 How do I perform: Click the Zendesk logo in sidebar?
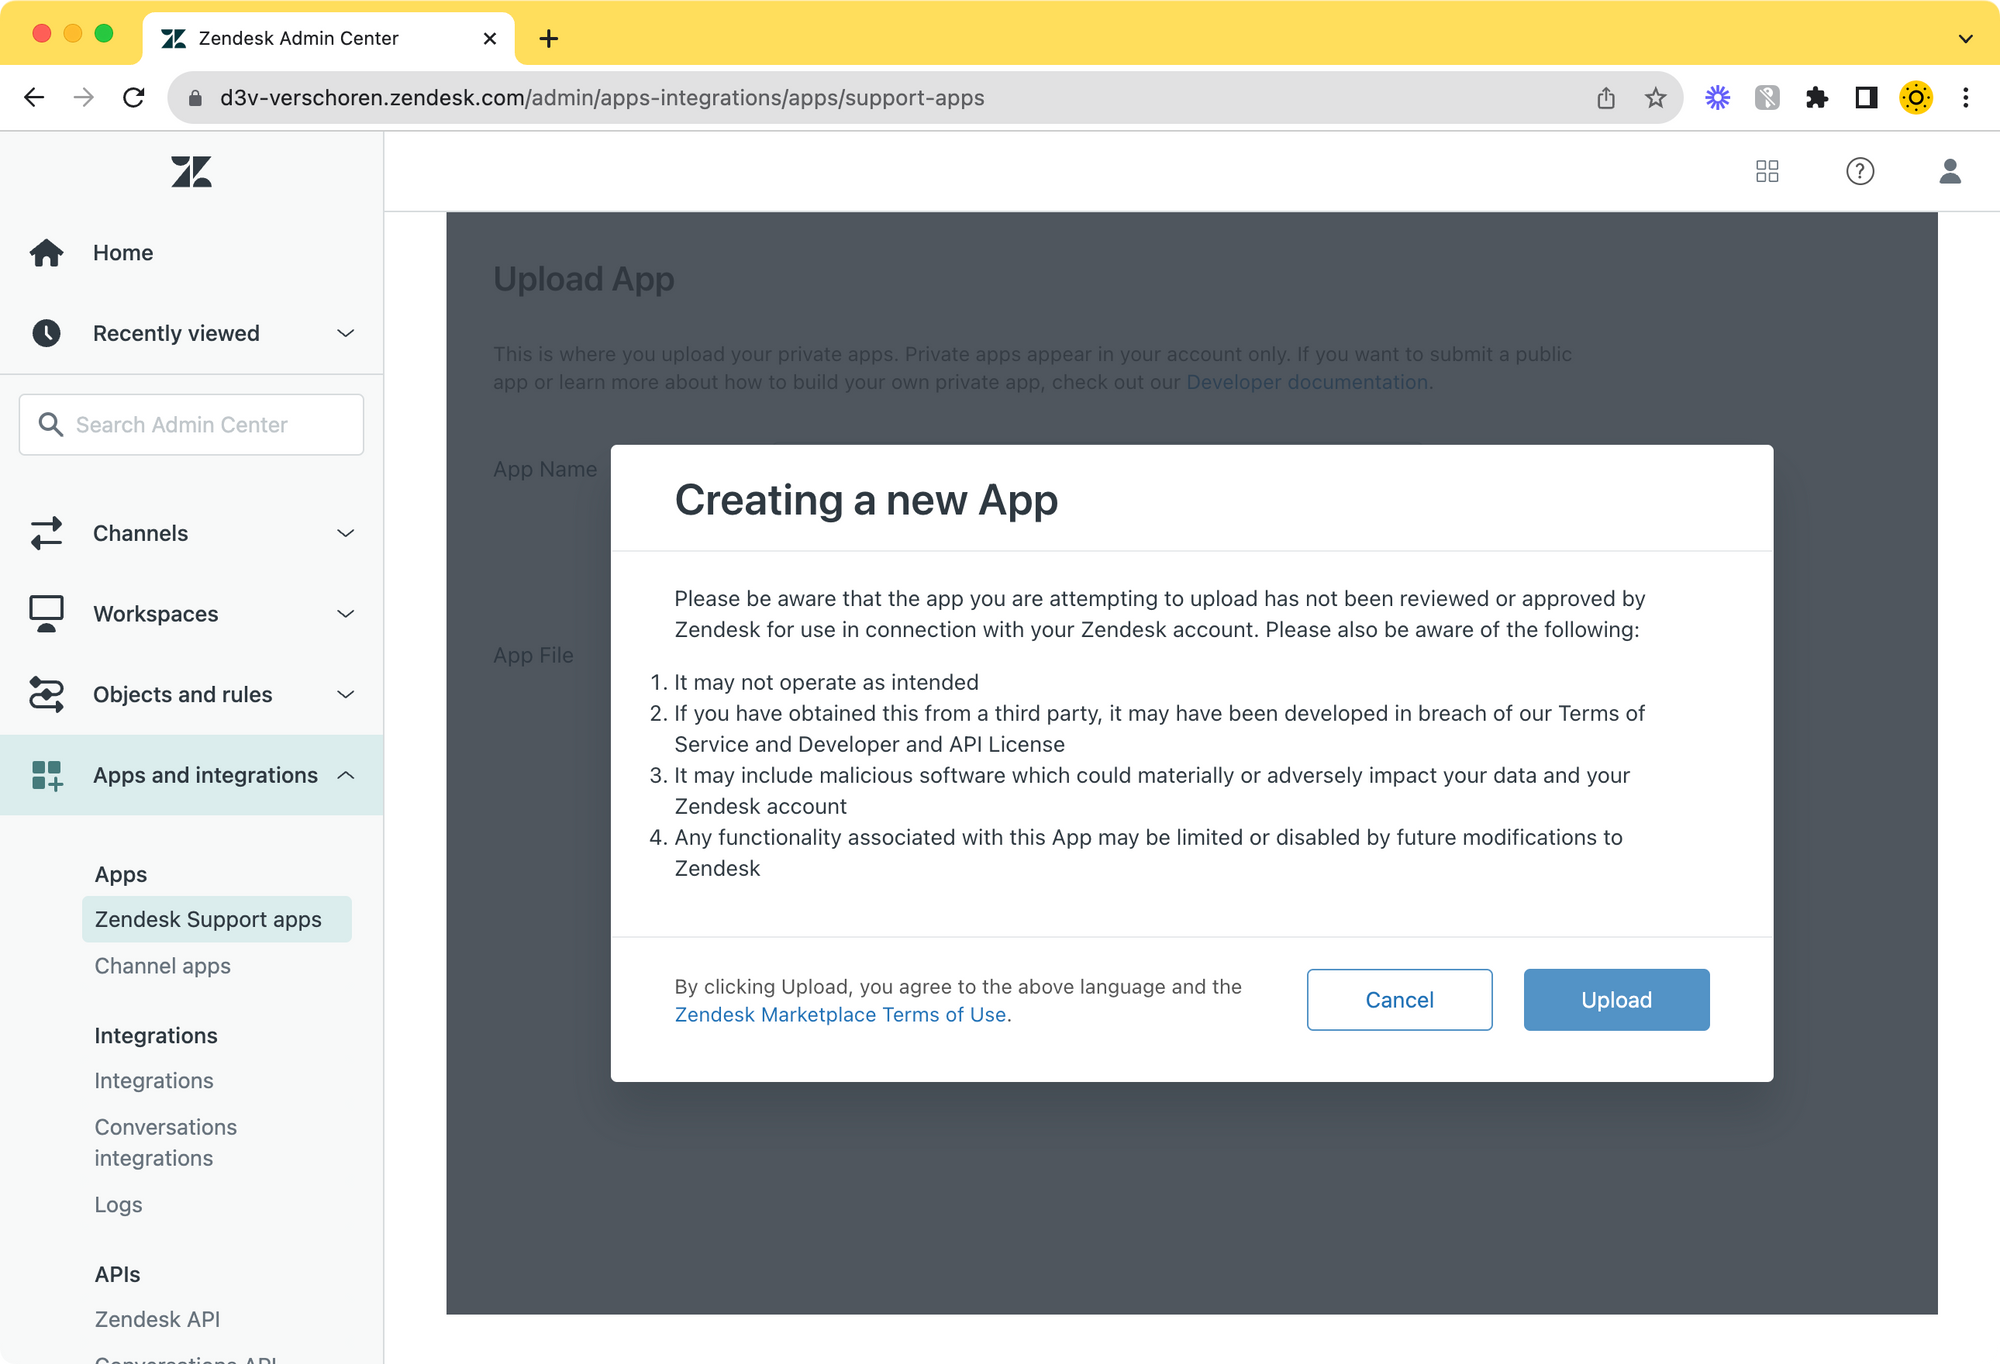pos(191,172)
